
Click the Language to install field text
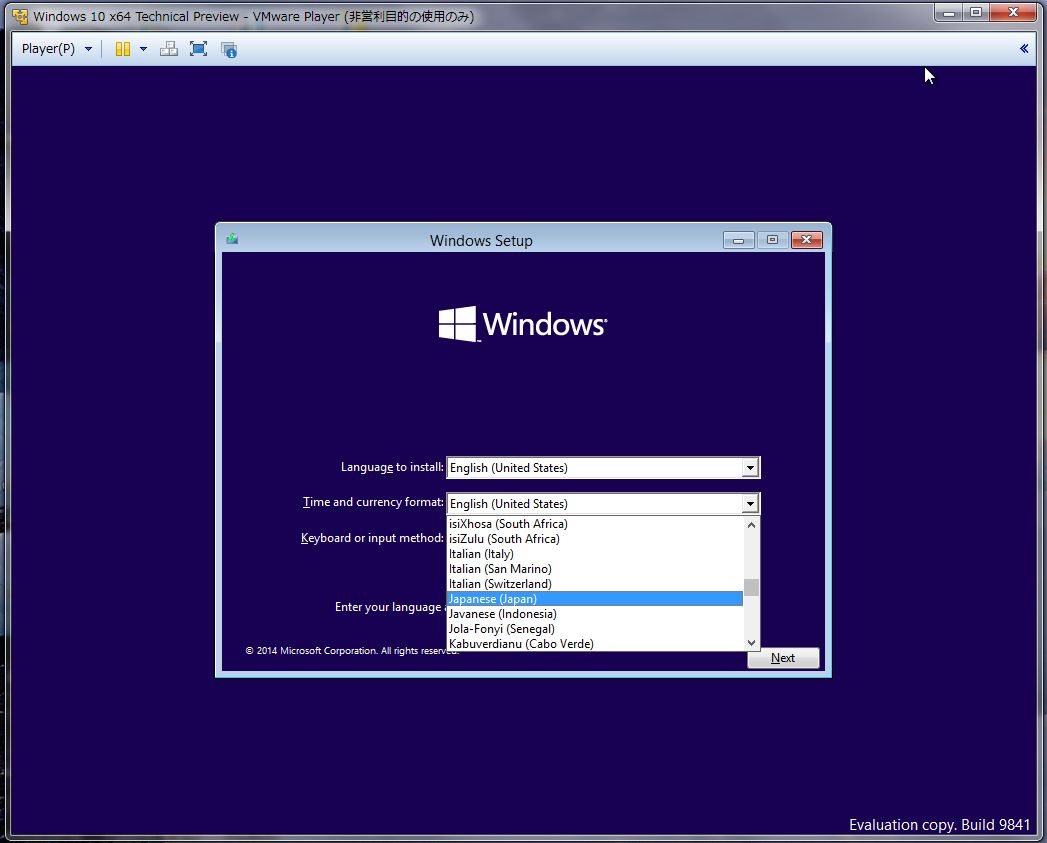point(508,468)
